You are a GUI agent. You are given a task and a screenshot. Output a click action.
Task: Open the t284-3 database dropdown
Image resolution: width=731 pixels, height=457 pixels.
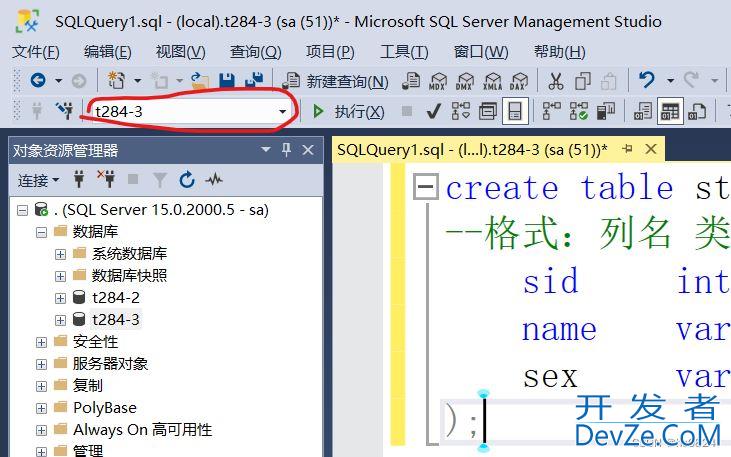click(283, 112)
